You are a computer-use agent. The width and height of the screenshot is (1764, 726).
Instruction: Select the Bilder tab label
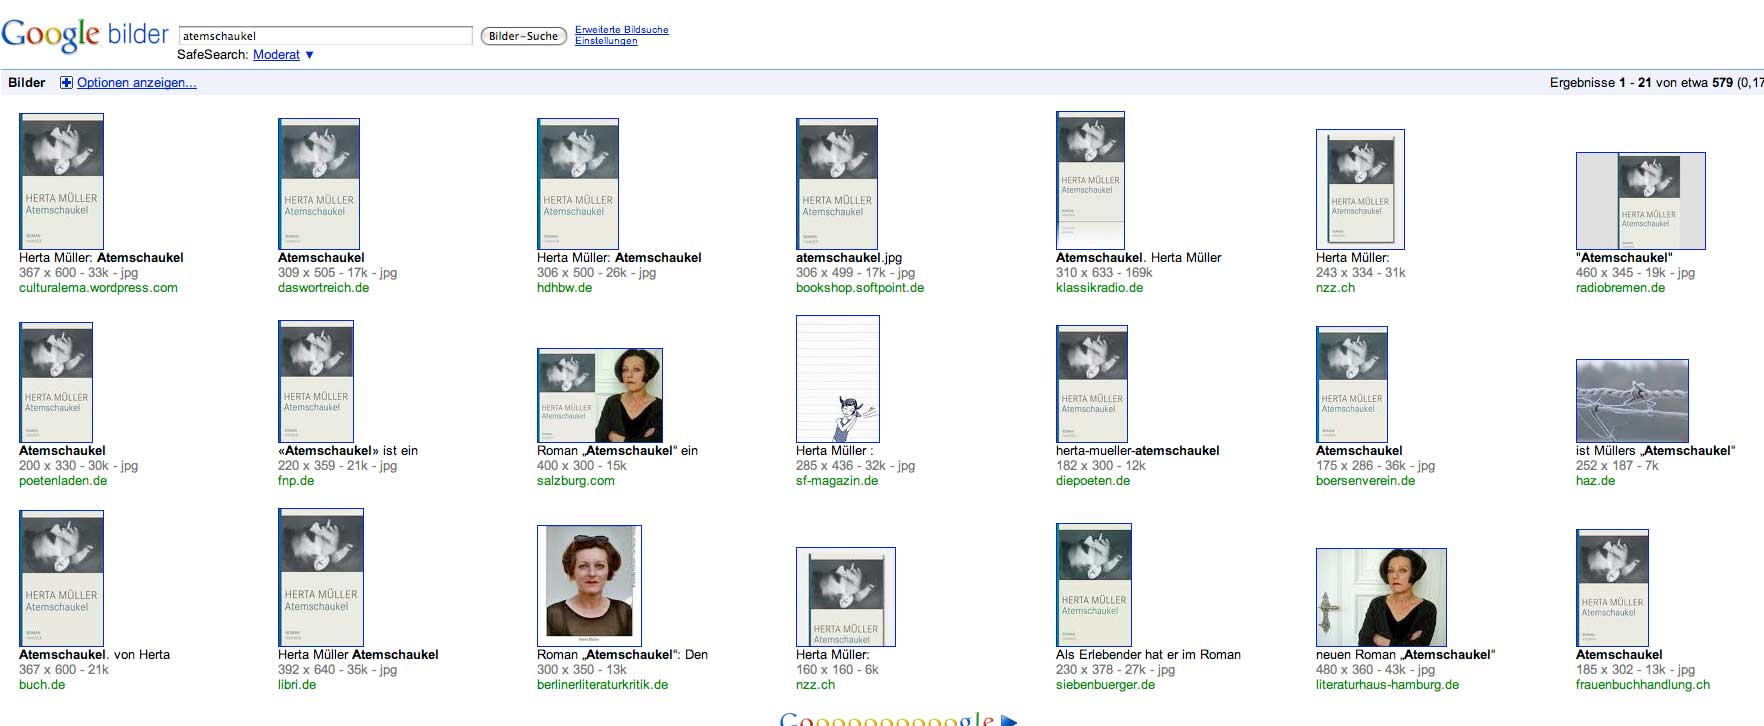pyautogui.click(x=27, y=83)
